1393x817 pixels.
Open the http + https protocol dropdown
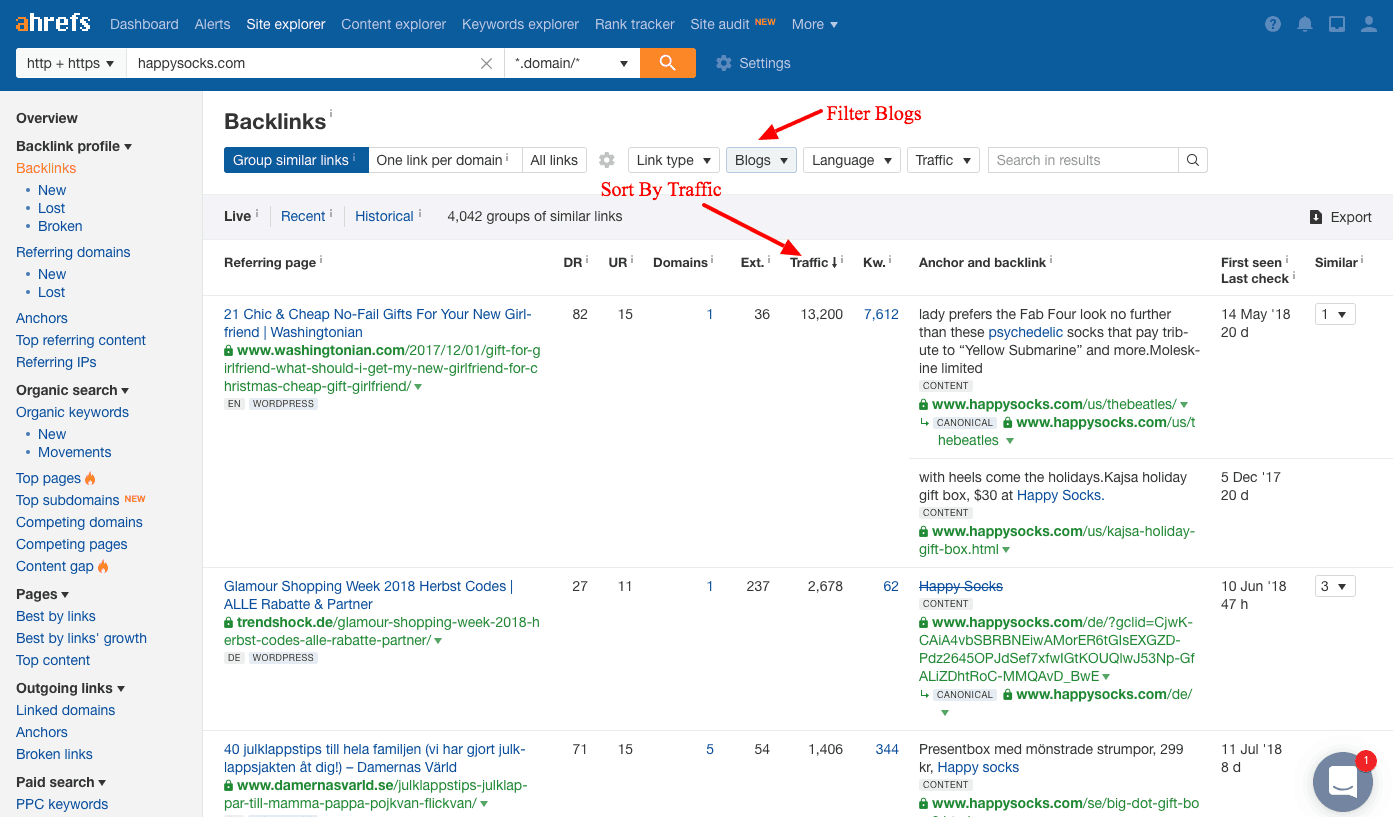[70, 63]
